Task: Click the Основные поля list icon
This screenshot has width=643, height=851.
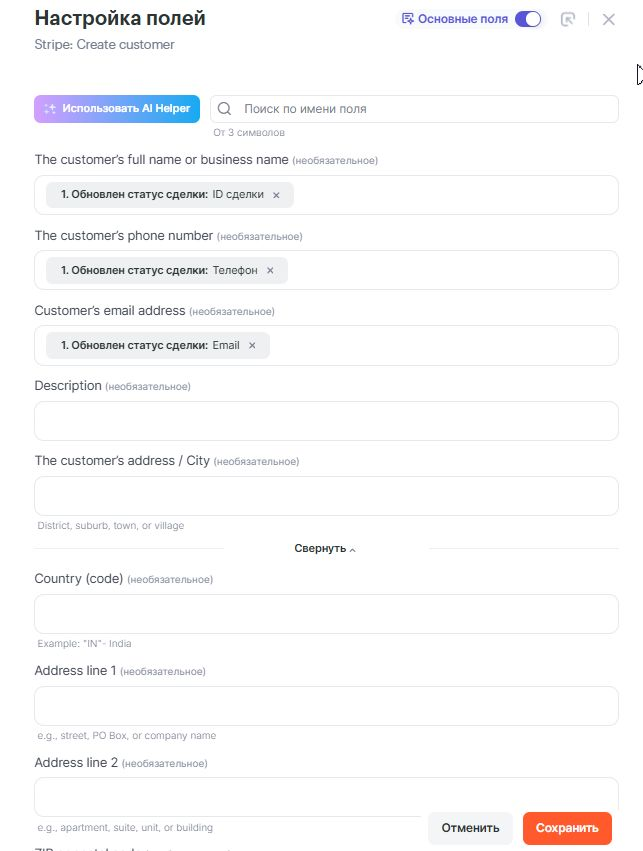Action: click(x=407, y=19)
